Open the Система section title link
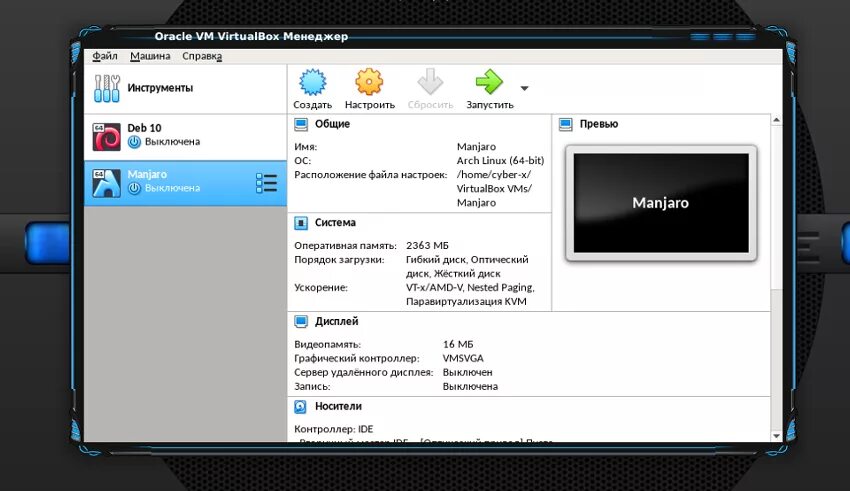This screenshot has height=491, width=850. pyautogui.click(x=335, y=222)
